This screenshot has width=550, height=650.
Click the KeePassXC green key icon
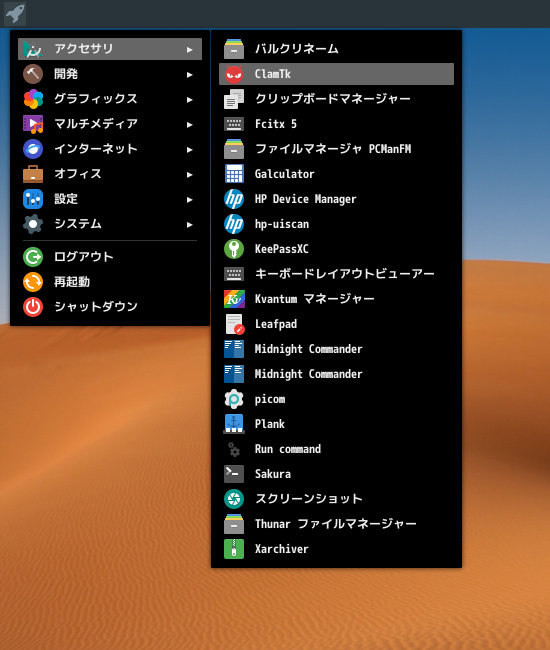click(234, 249)
